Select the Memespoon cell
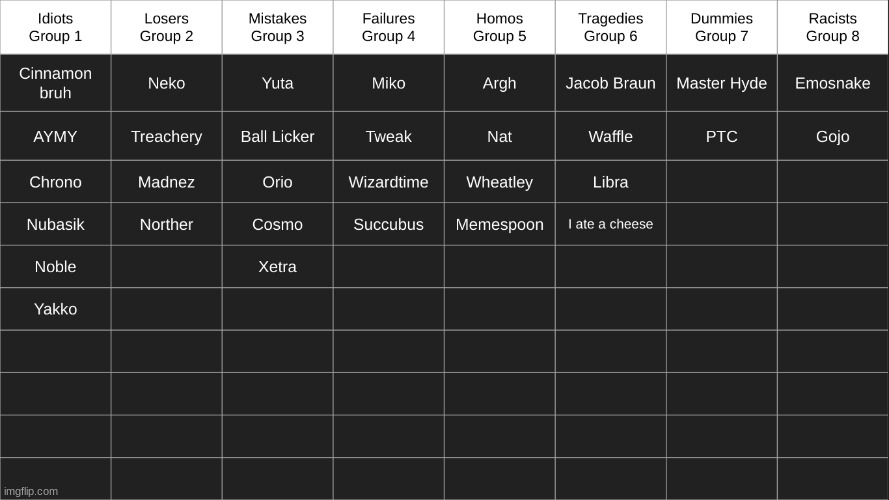The height and width of the screenshot is (500, 889). (499, 224)
